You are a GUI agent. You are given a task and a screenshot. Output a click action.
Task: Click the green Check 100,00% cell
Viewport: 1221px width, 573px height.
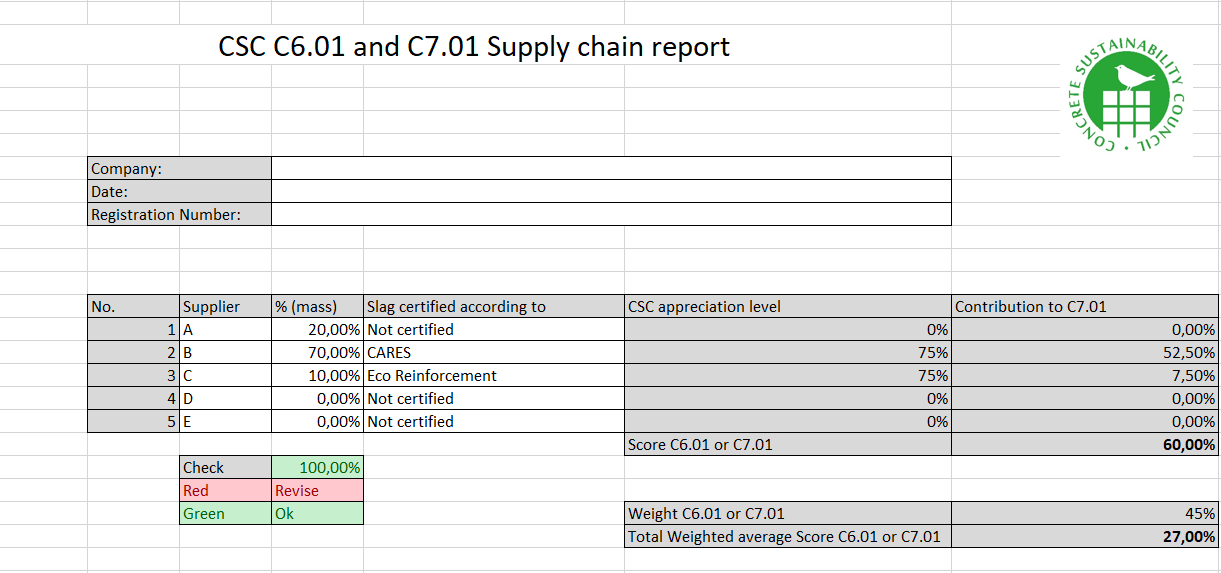coord(317,468)
